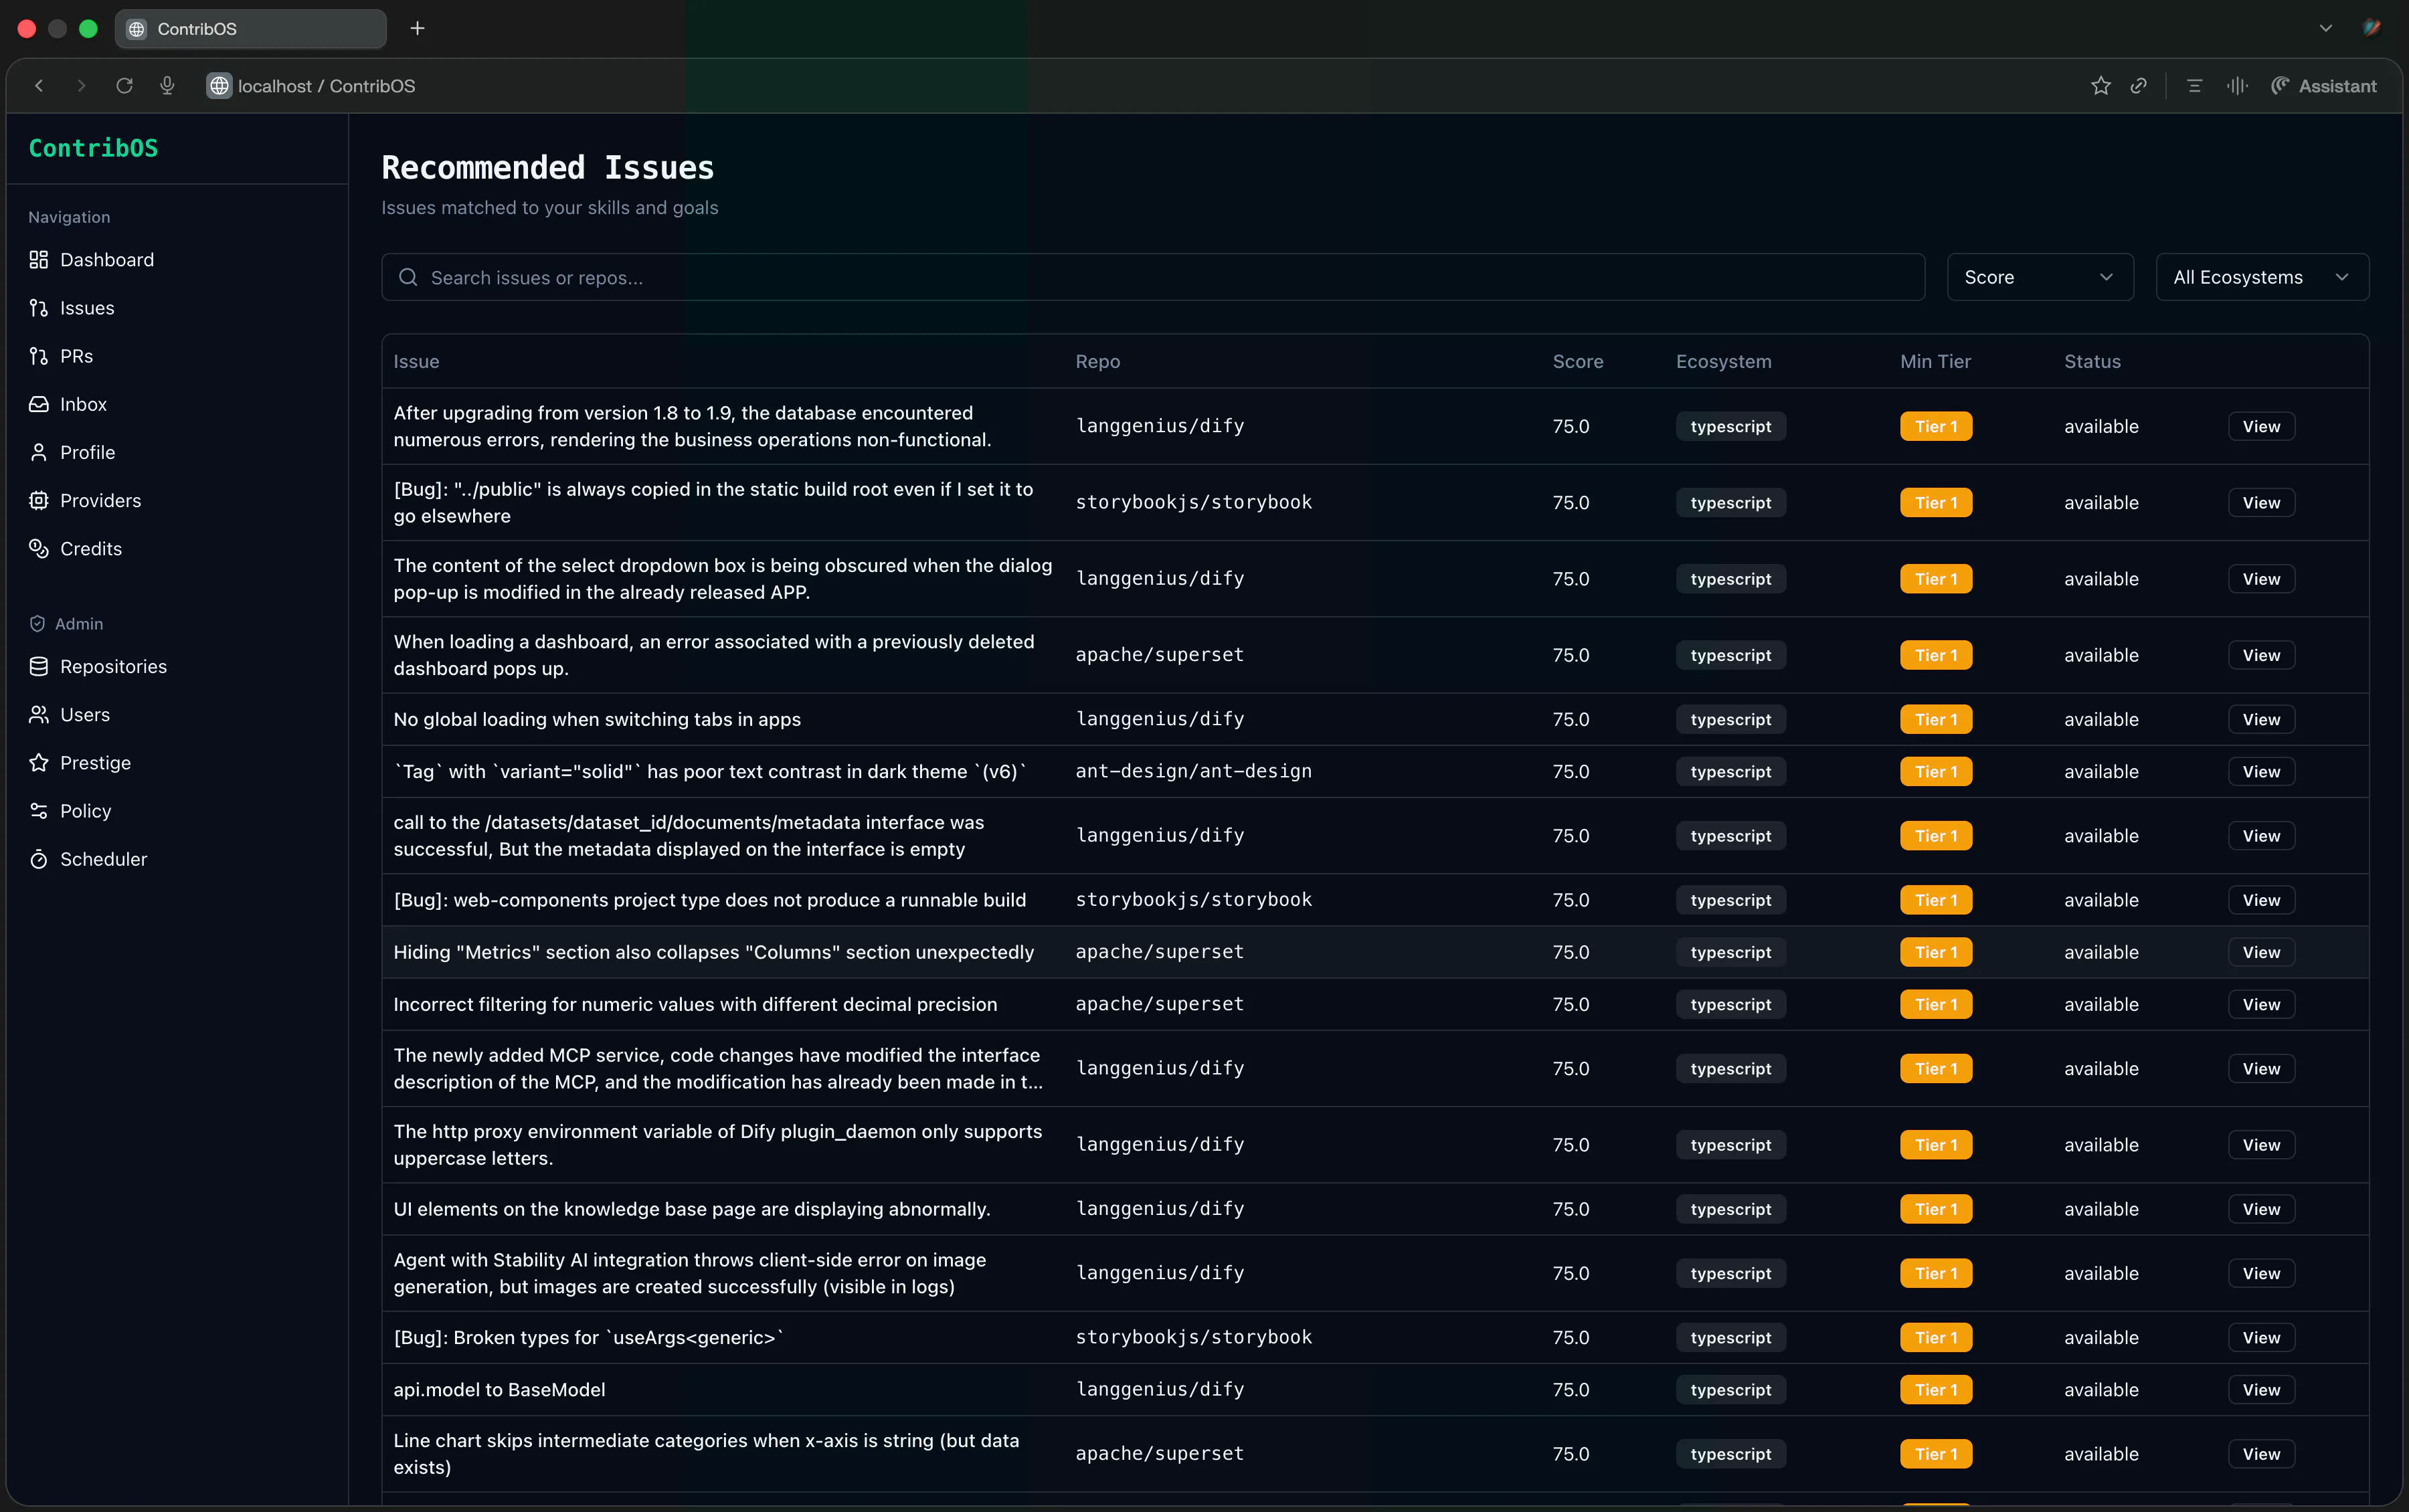Click the Profile person icon in sidebar
The width and height of the screenshot is (2409, 1512).
coord(39,452)
